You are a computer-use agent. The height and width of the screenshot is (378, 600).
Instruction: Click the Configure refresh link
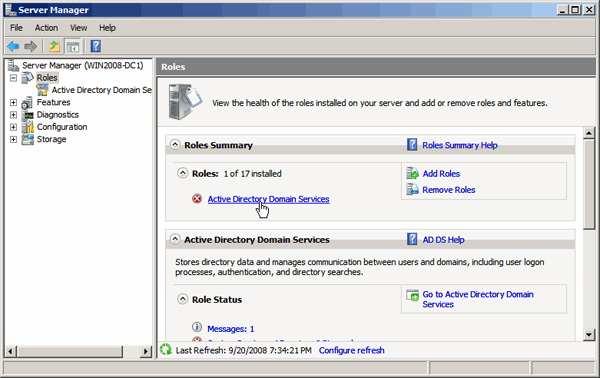point(351,350)
